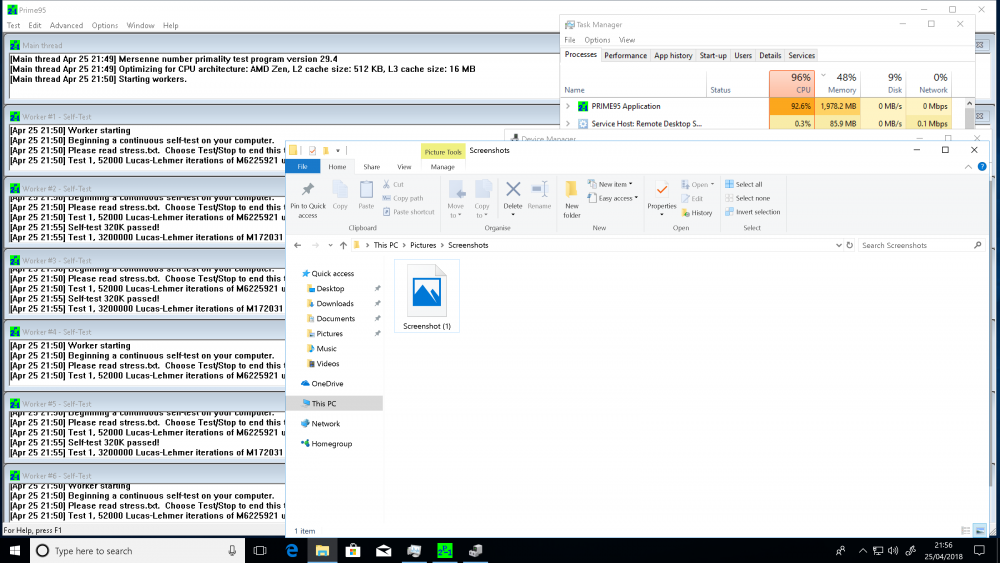The width and height of the screenshot is (1000, 563).
Task: Select Downloads in Quick access
Action: tap(335, 303)
